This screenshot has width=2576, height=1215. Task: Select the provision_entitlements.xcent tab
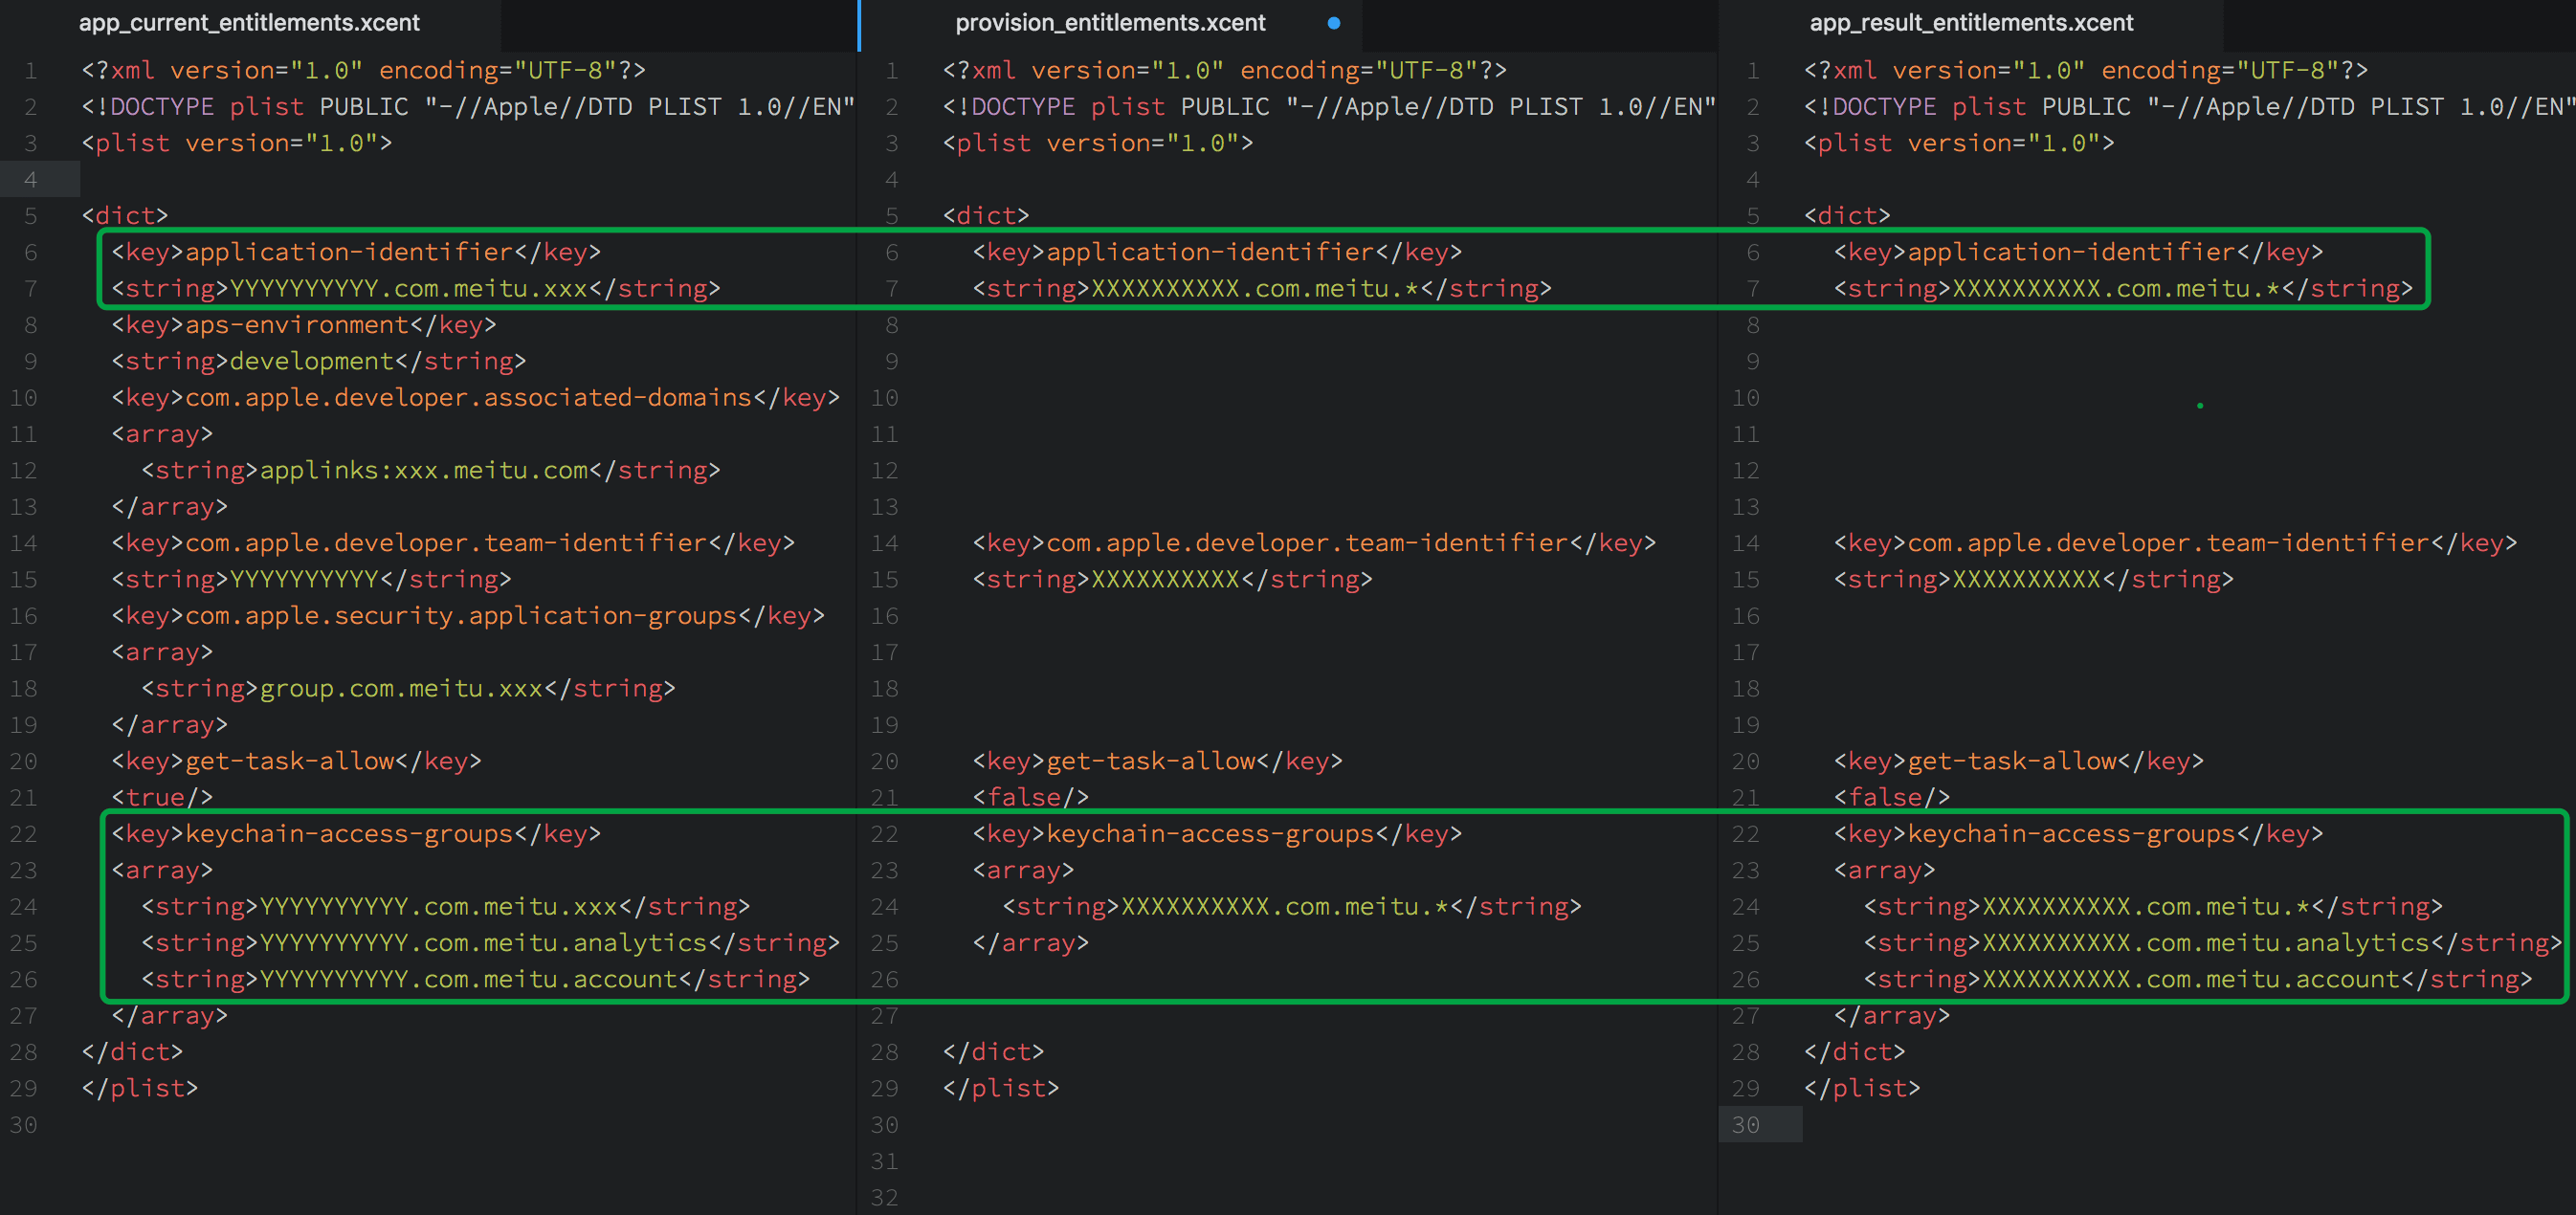tap(1109, 22)
